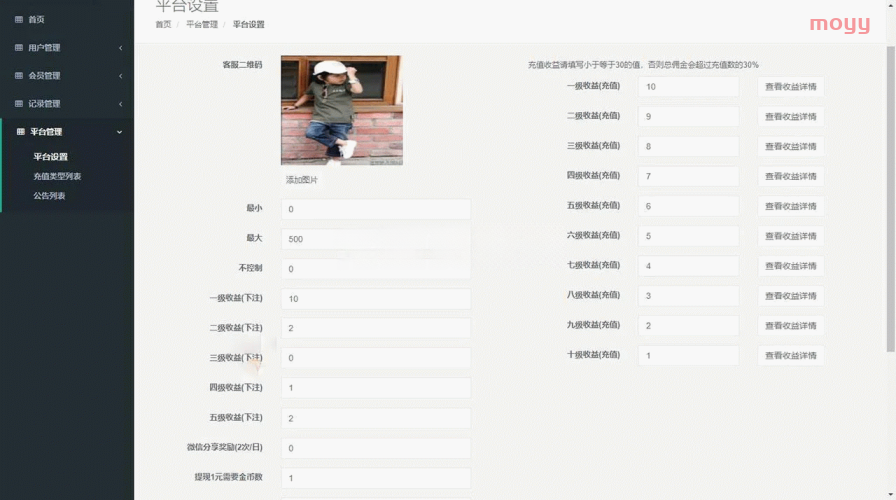Go to 首页 via breadcrumb link

click(x=163, y=25)
